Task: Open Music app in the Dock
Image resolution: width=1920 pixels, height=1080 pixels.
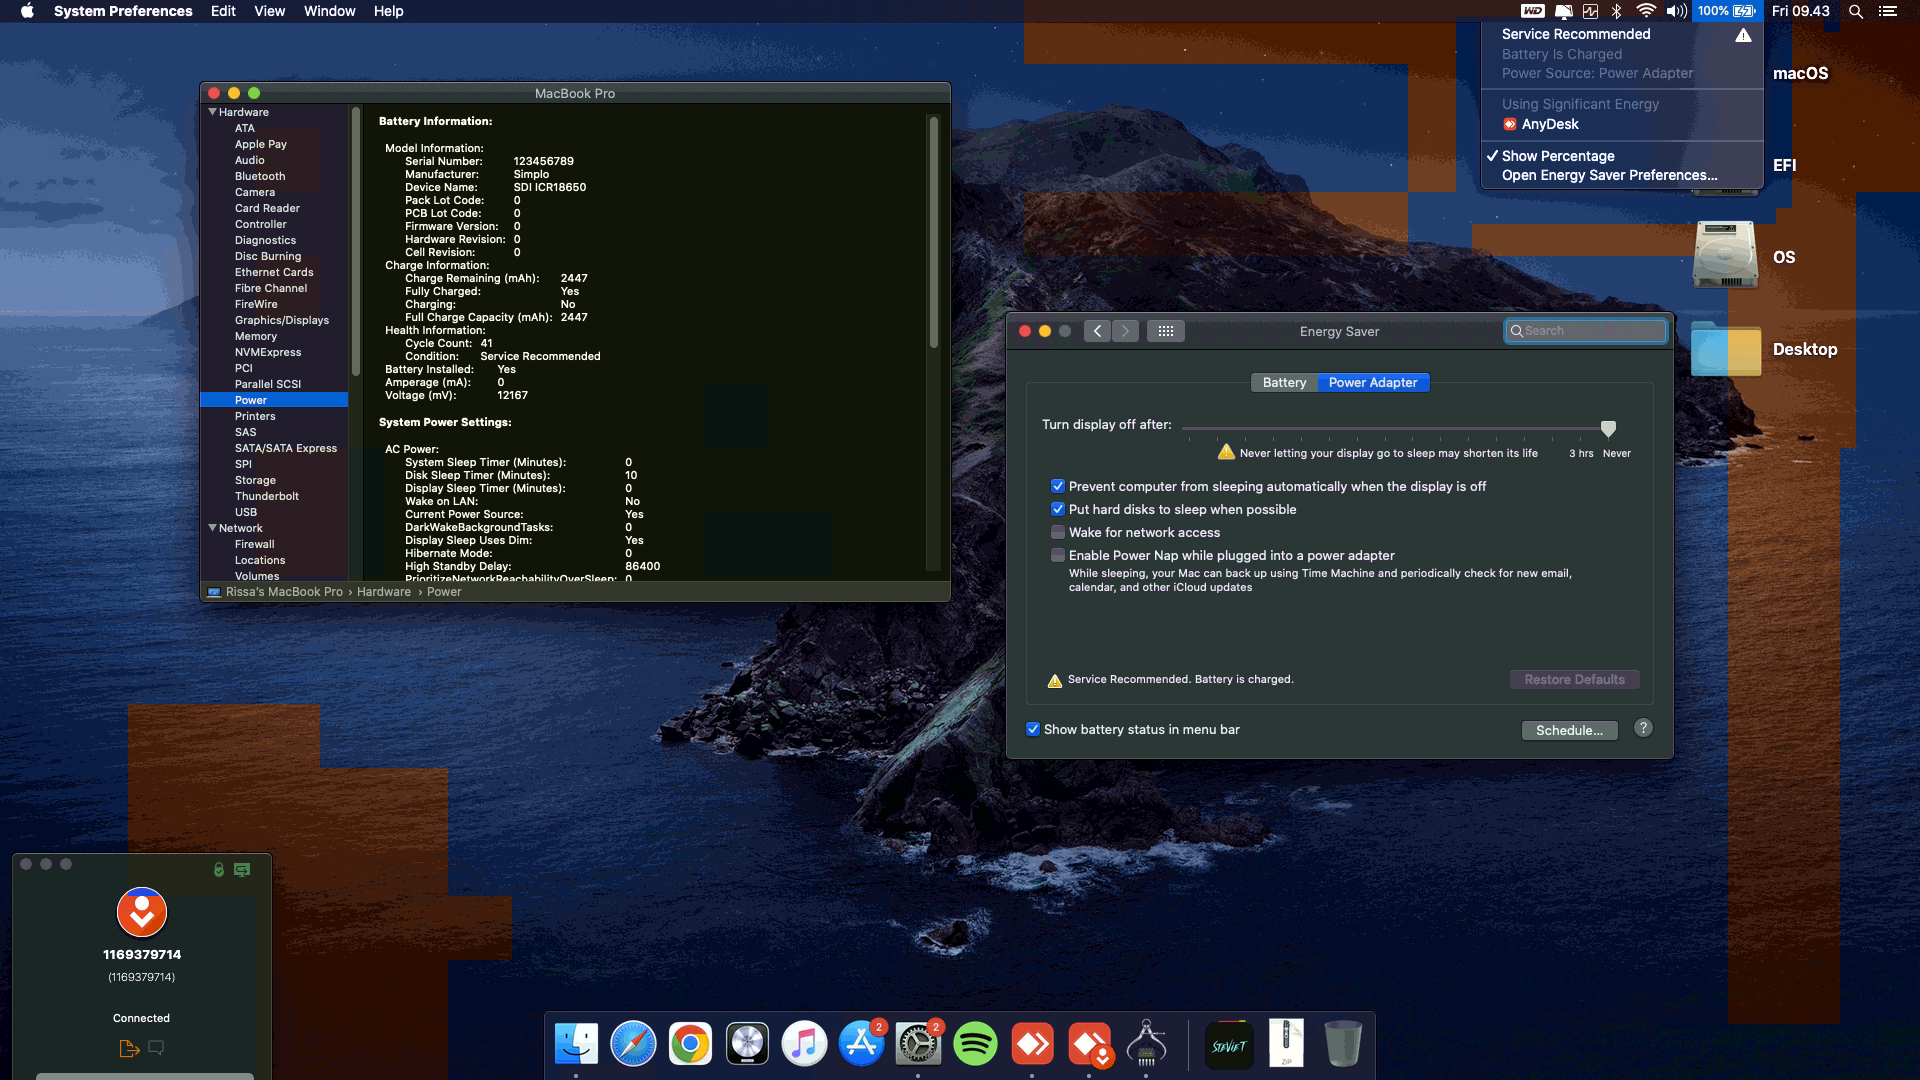Action: pos(804,1044)
